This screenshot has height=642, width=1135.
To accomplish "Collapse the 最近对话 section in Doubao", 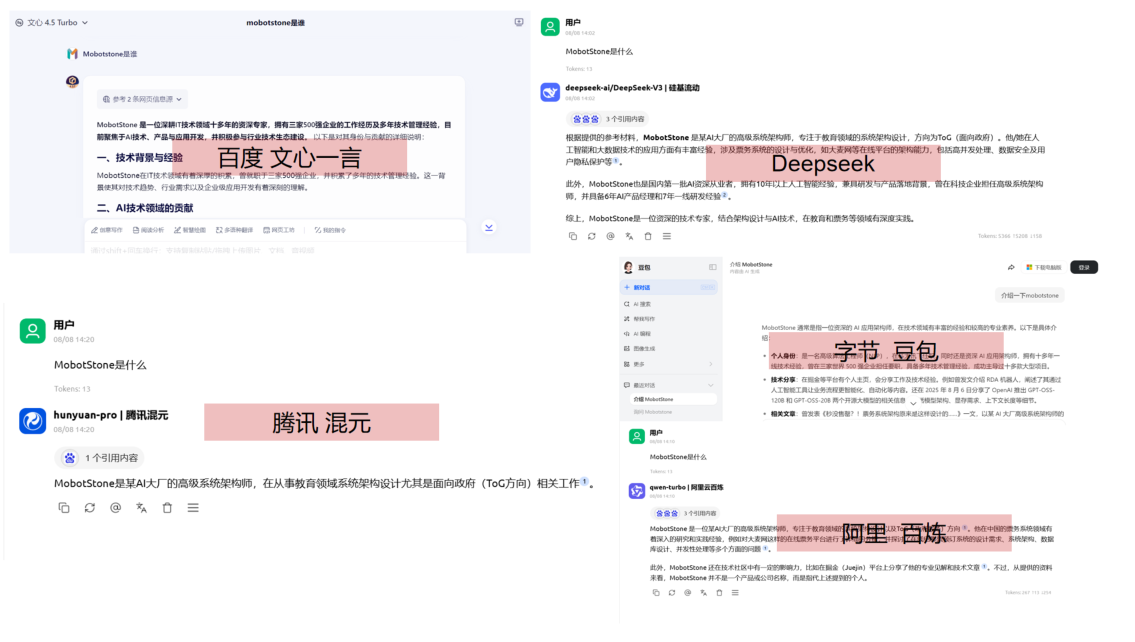I will point(711,385).
